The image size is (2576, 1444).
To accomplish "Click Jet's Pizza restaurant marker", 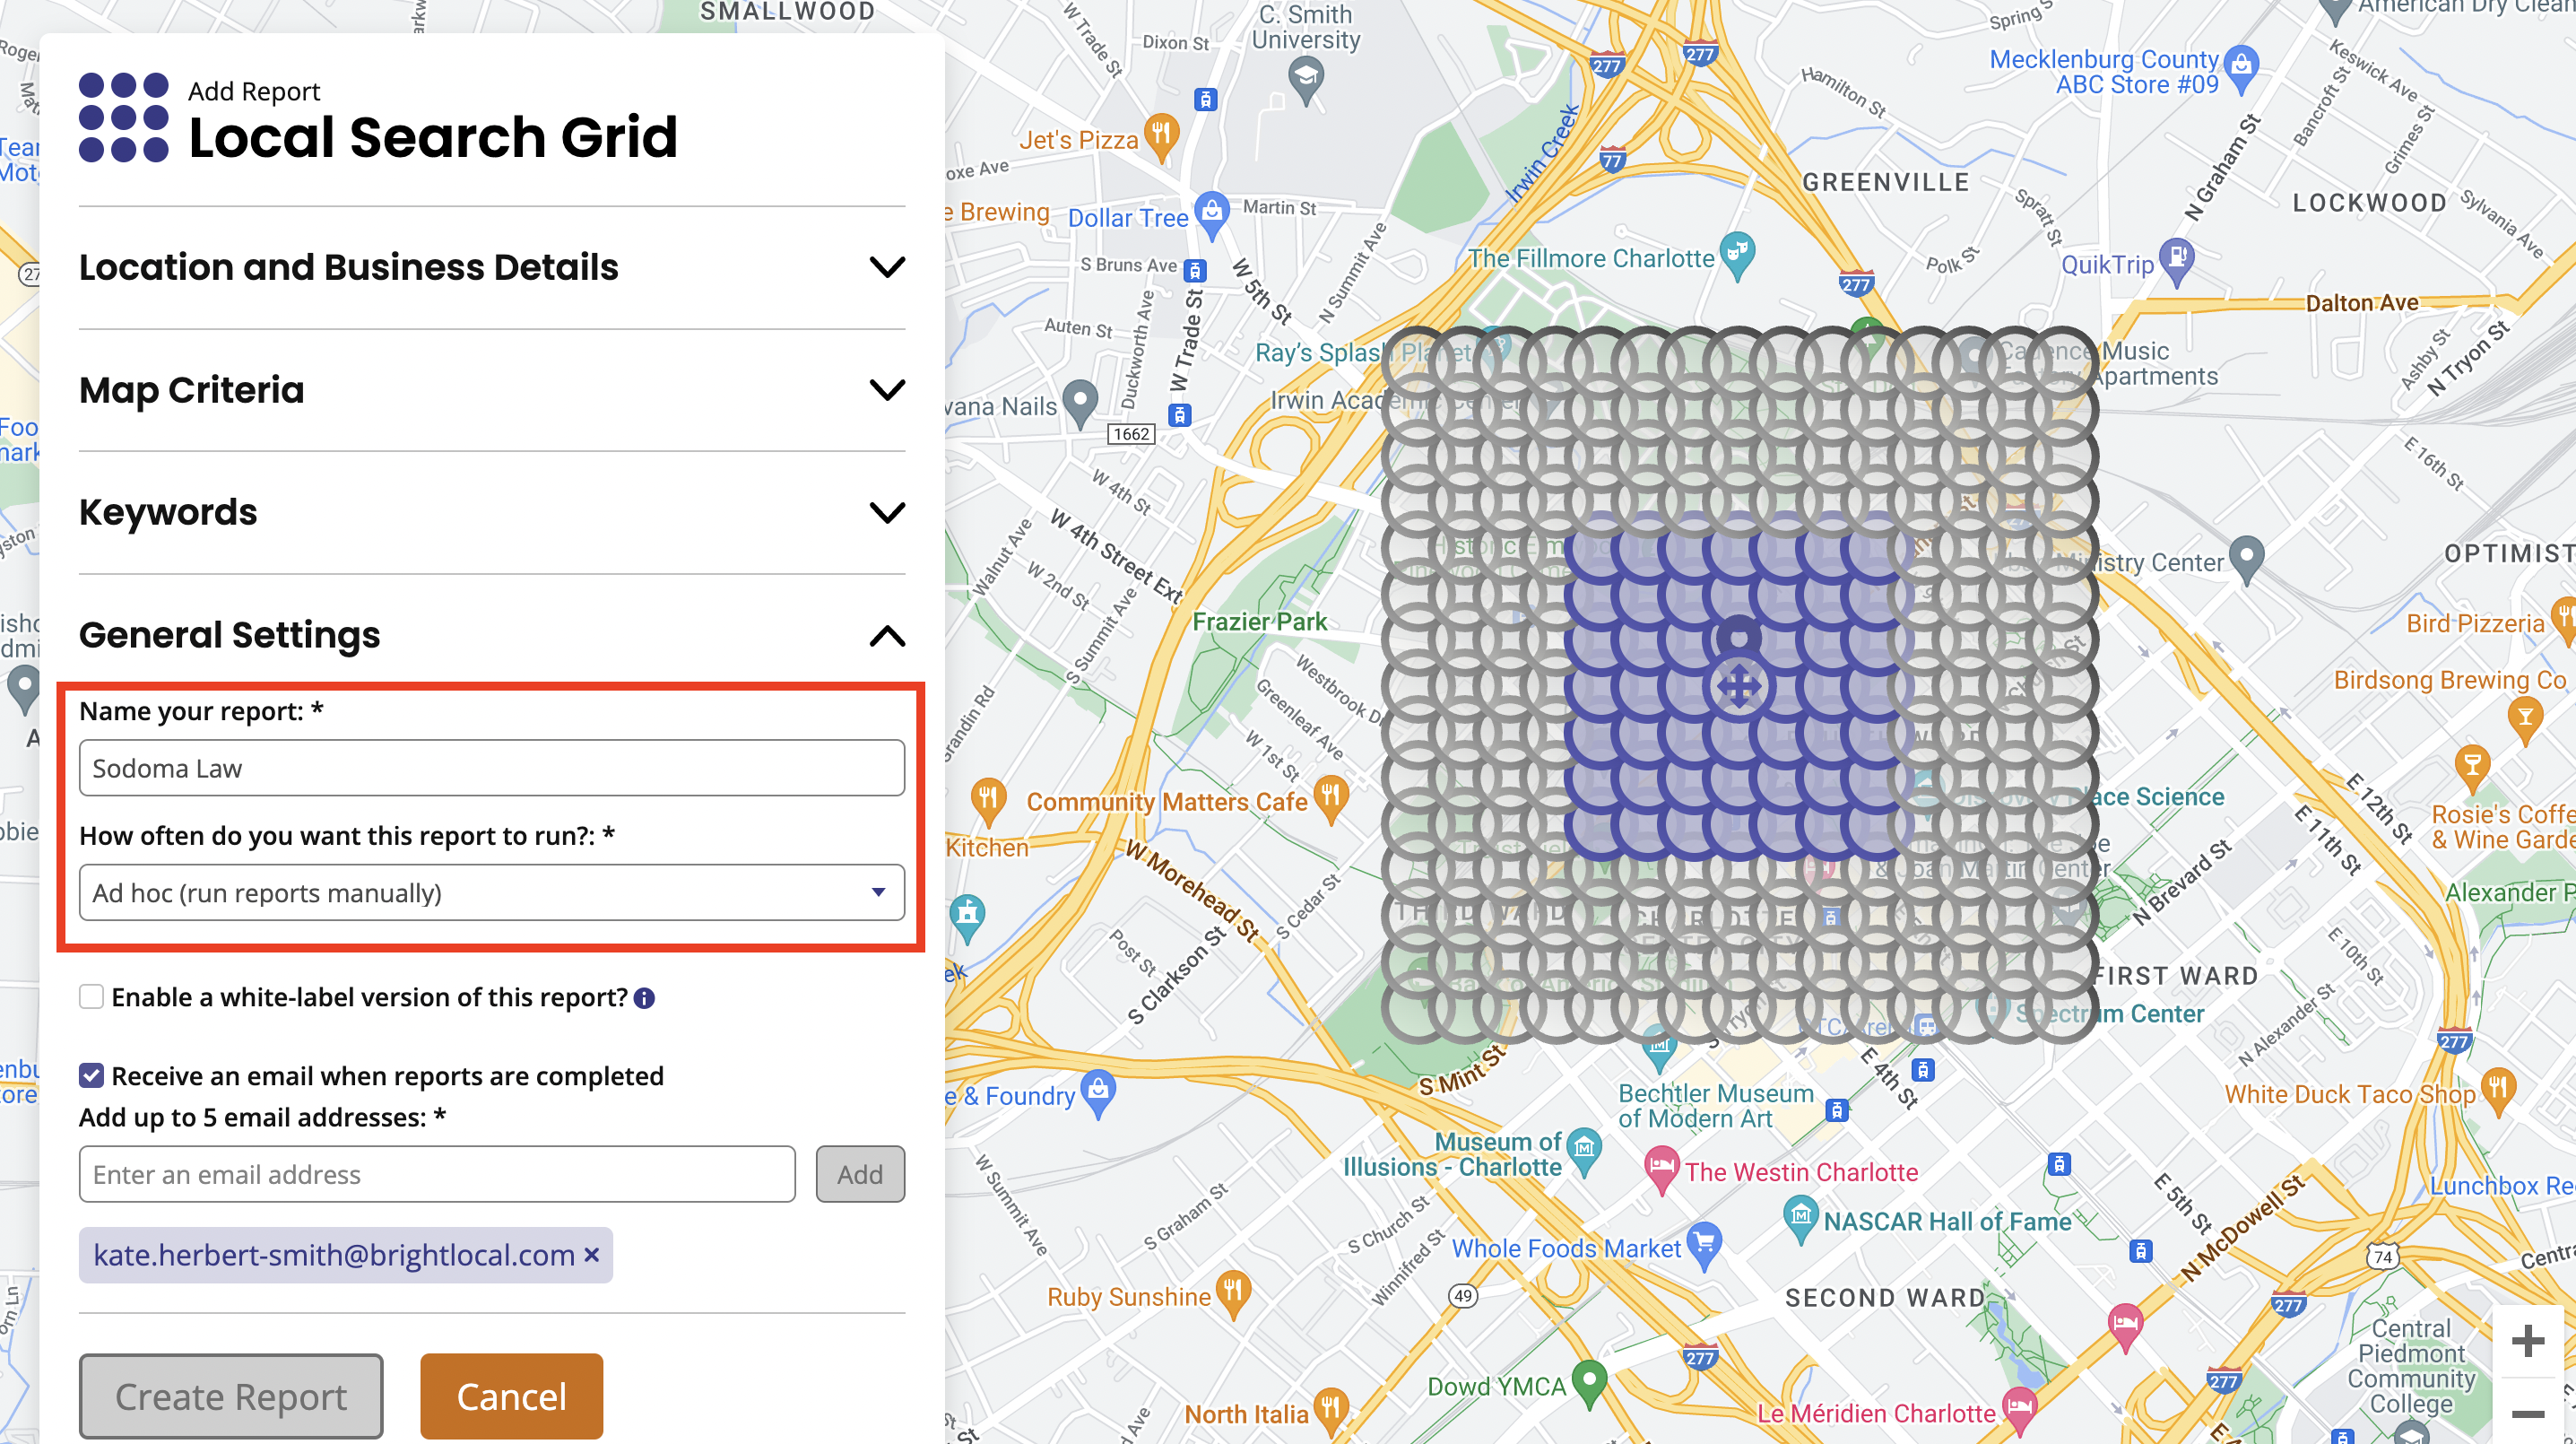I will coord(1161,136).
